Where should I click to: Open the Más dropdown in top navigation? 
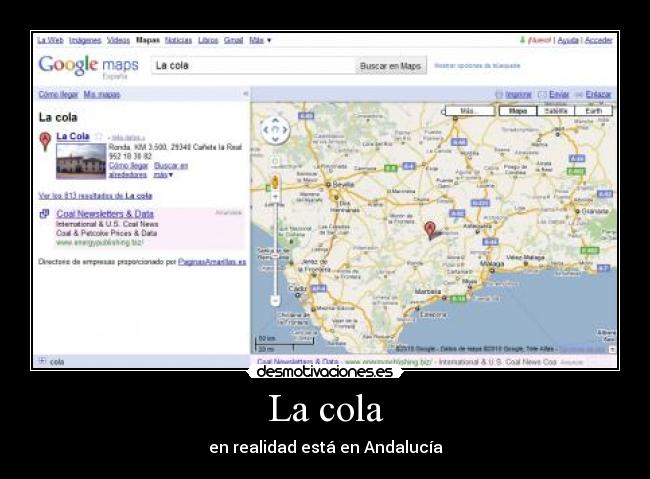(260, 40)
